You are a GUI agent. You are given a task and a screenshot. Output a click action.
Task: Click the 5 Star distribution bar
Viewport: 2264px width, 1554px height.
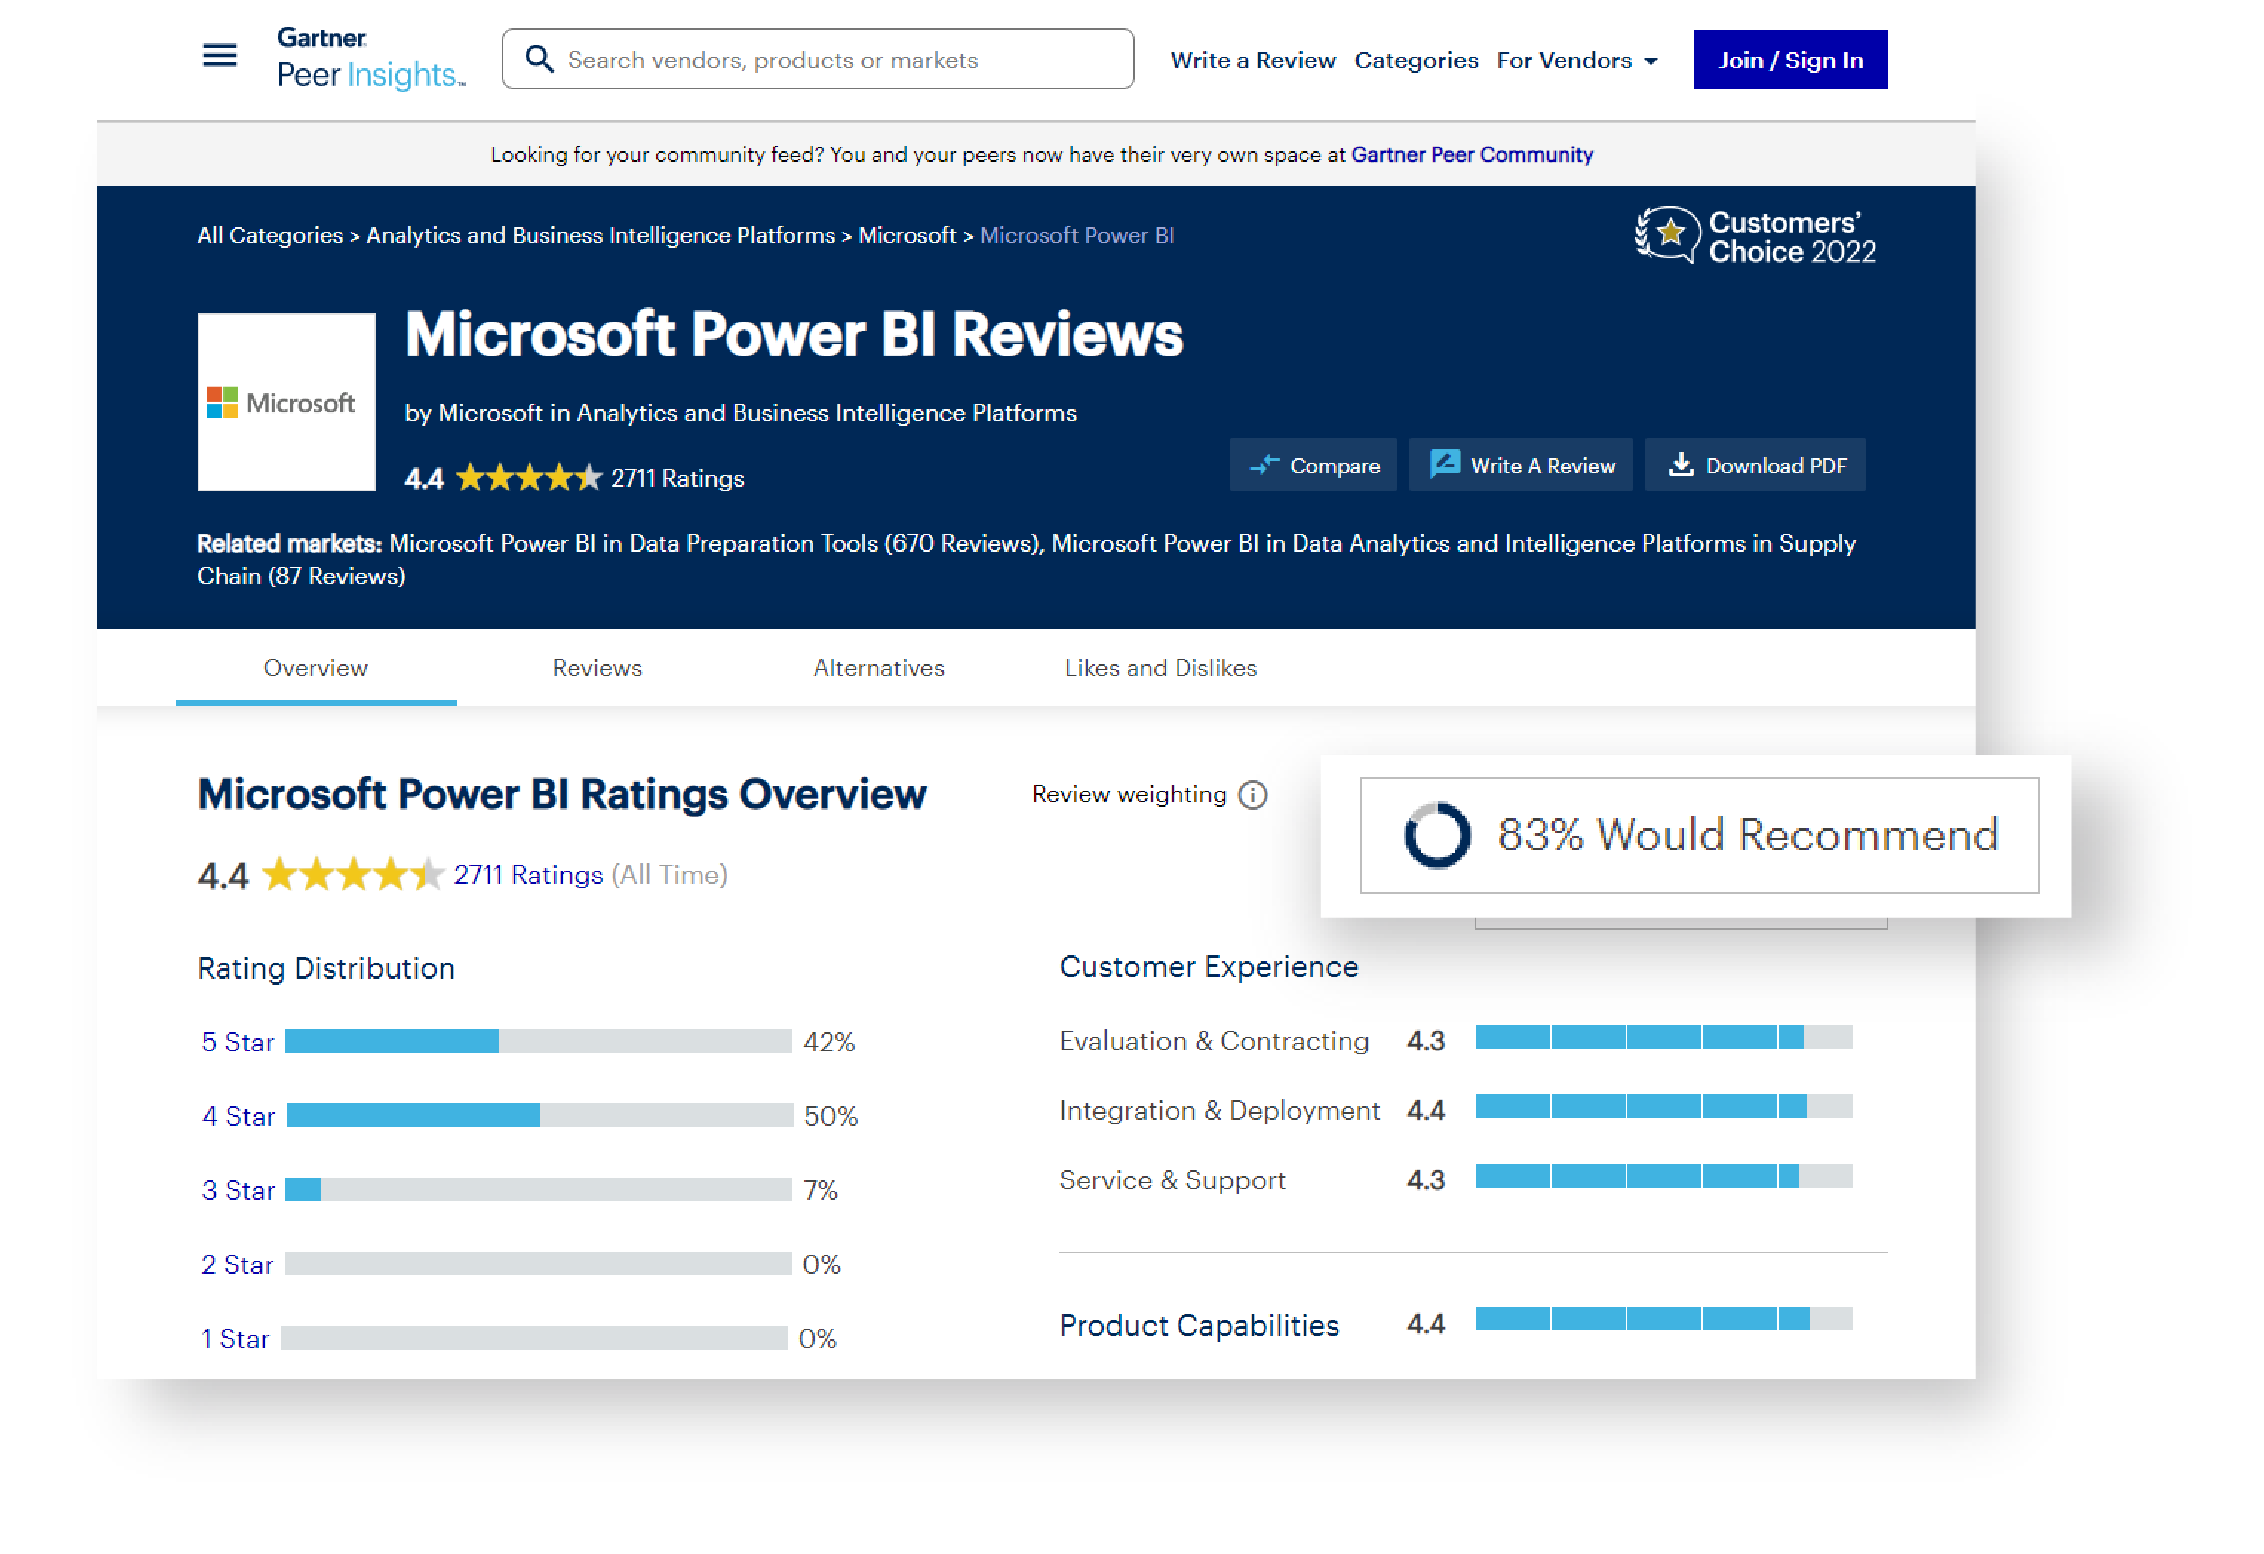[538, 1041]
